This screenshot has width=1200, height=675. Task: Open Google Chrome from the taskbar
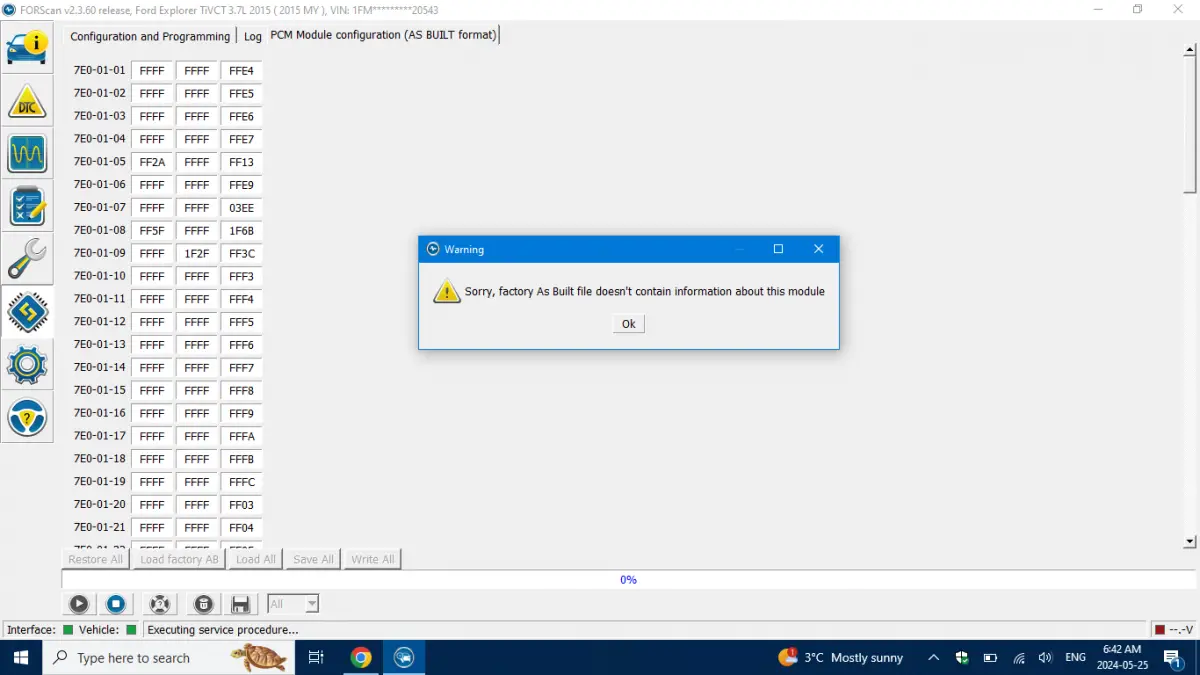[361, 657]
